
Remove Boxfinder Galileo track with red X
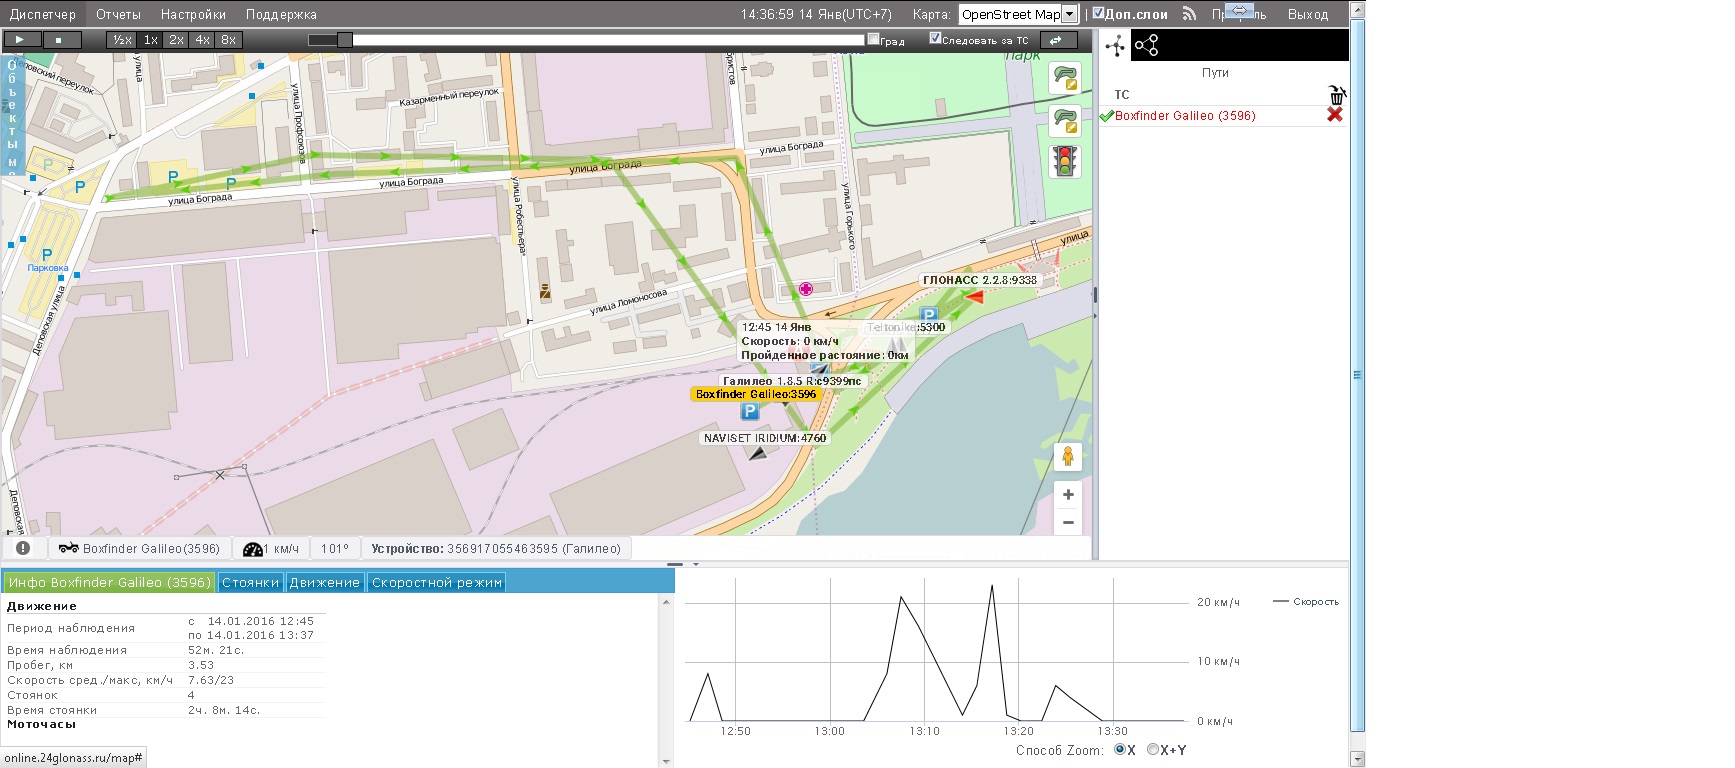(x=1334, y=115)
